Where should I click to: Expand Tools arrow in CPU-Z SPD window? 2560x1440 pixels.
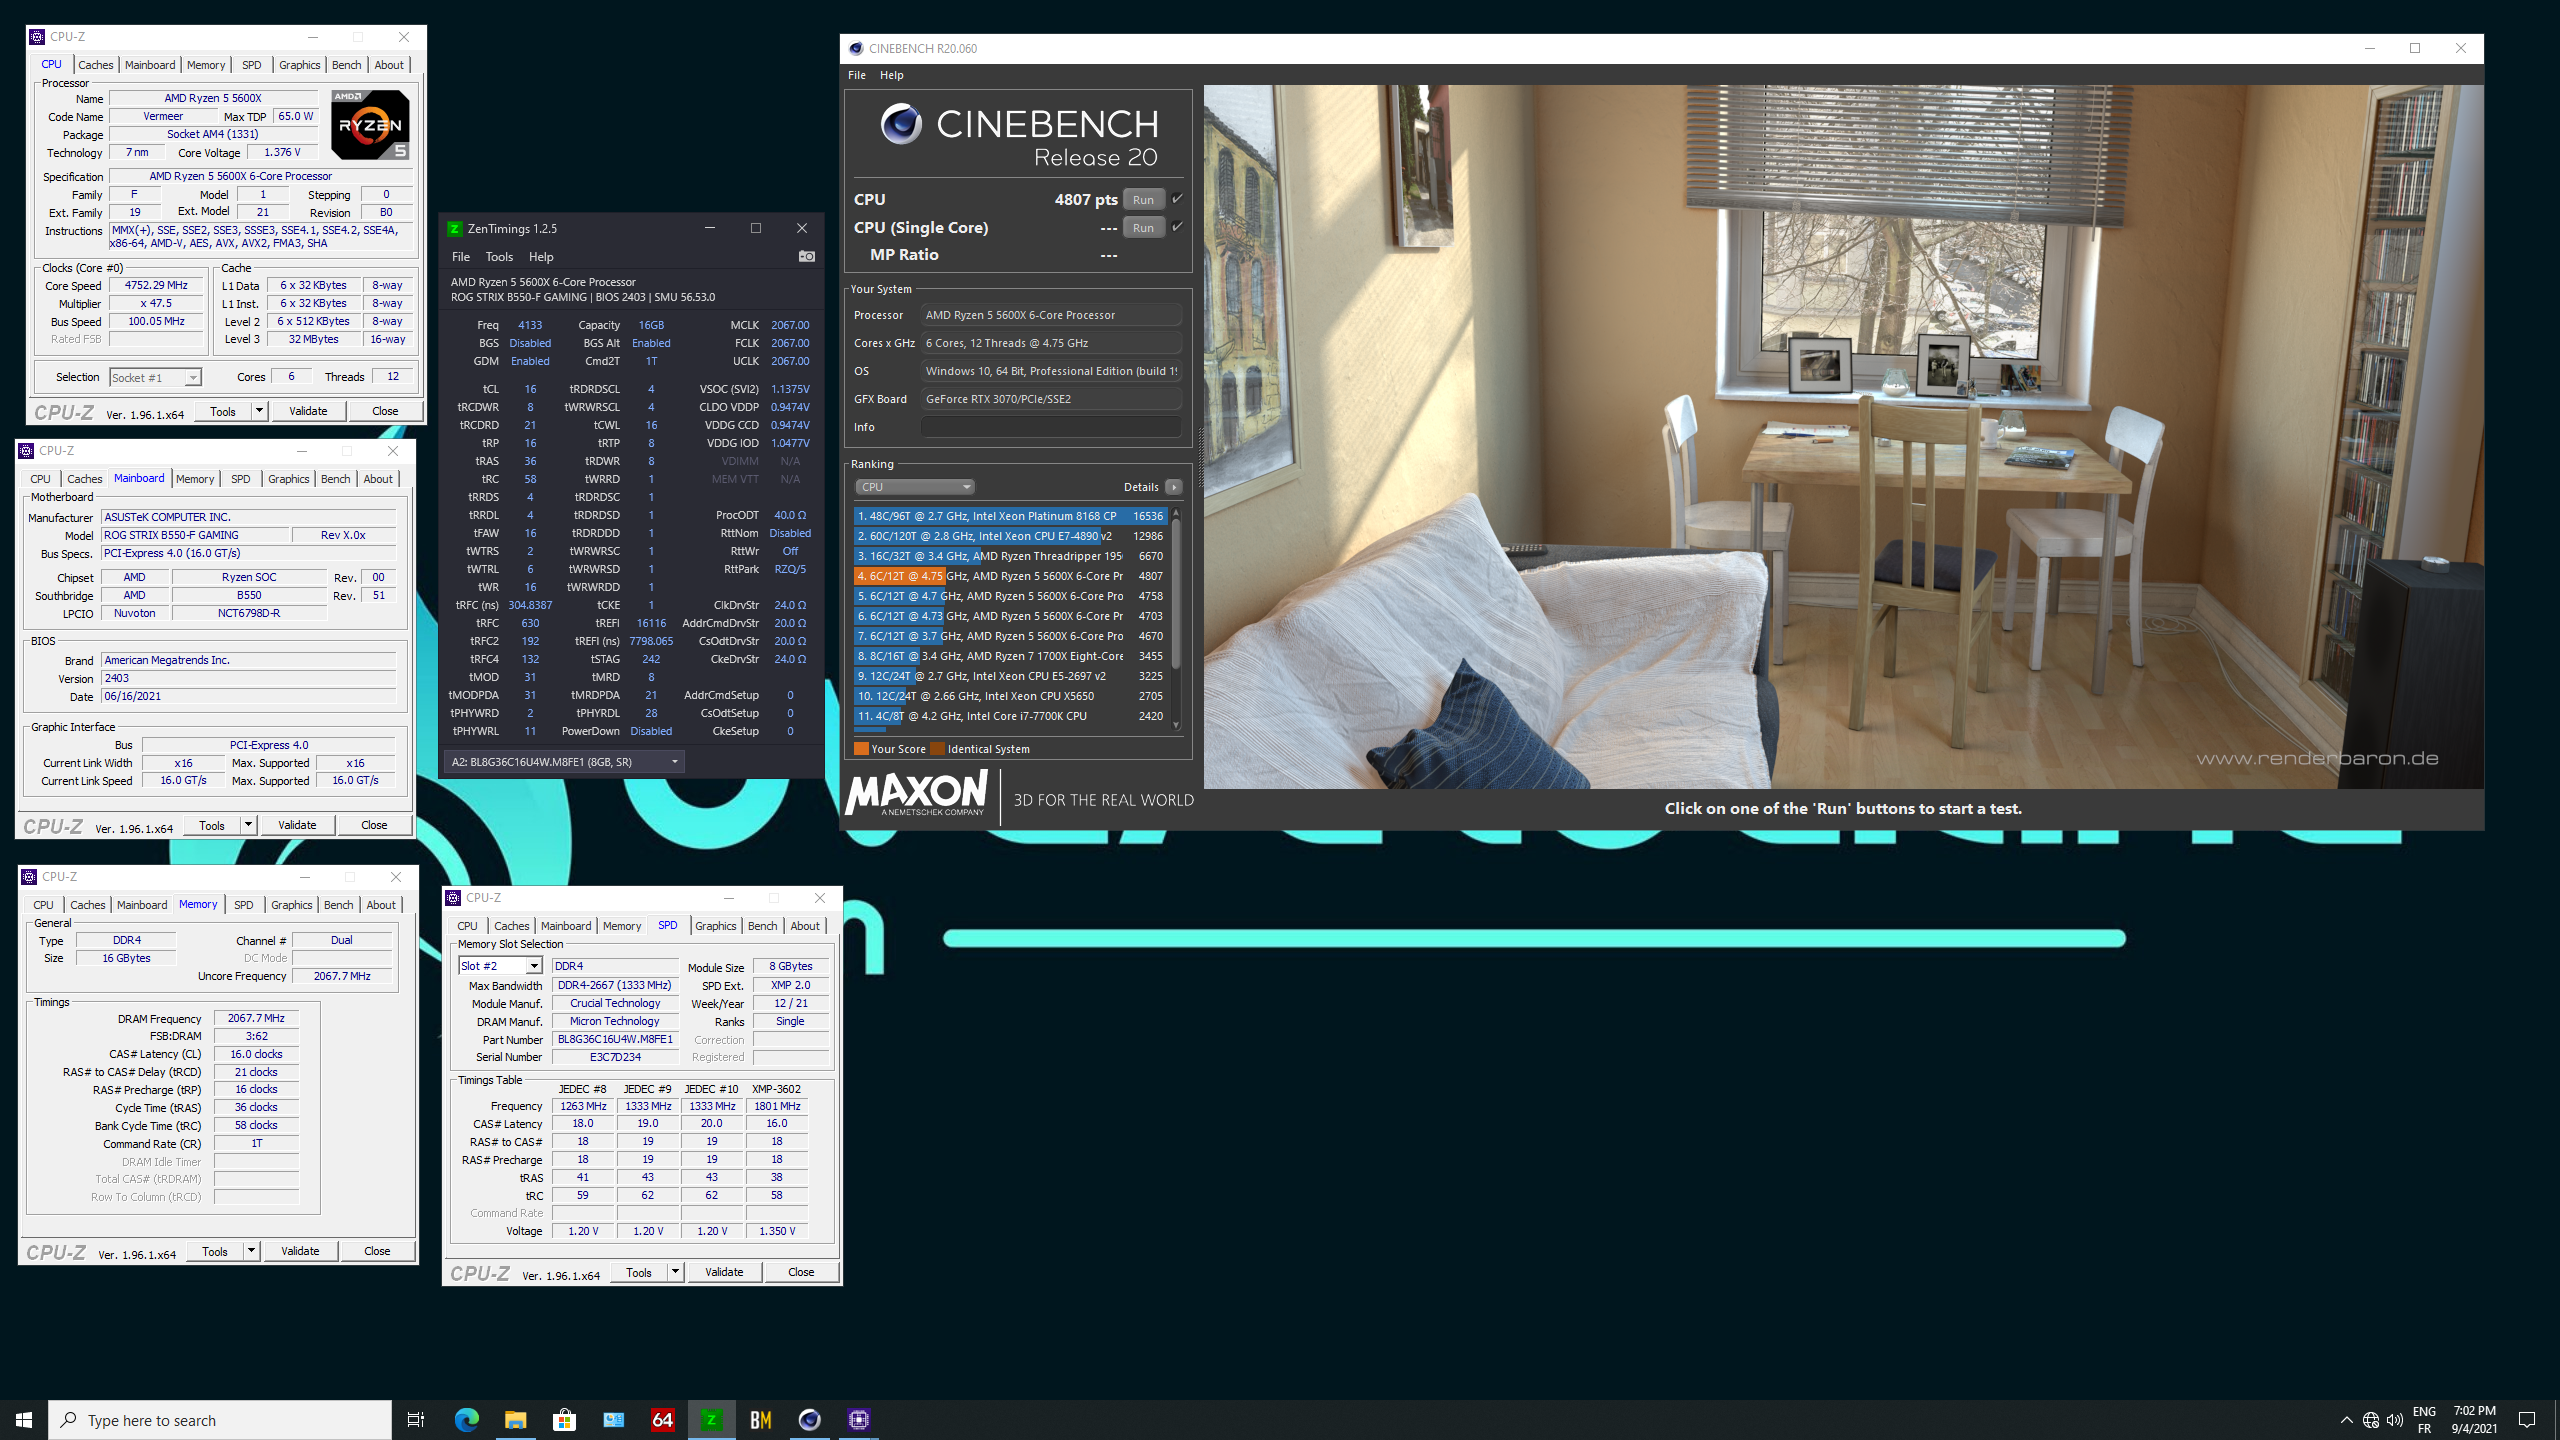pyautogui.click(x=676, y=1272)
